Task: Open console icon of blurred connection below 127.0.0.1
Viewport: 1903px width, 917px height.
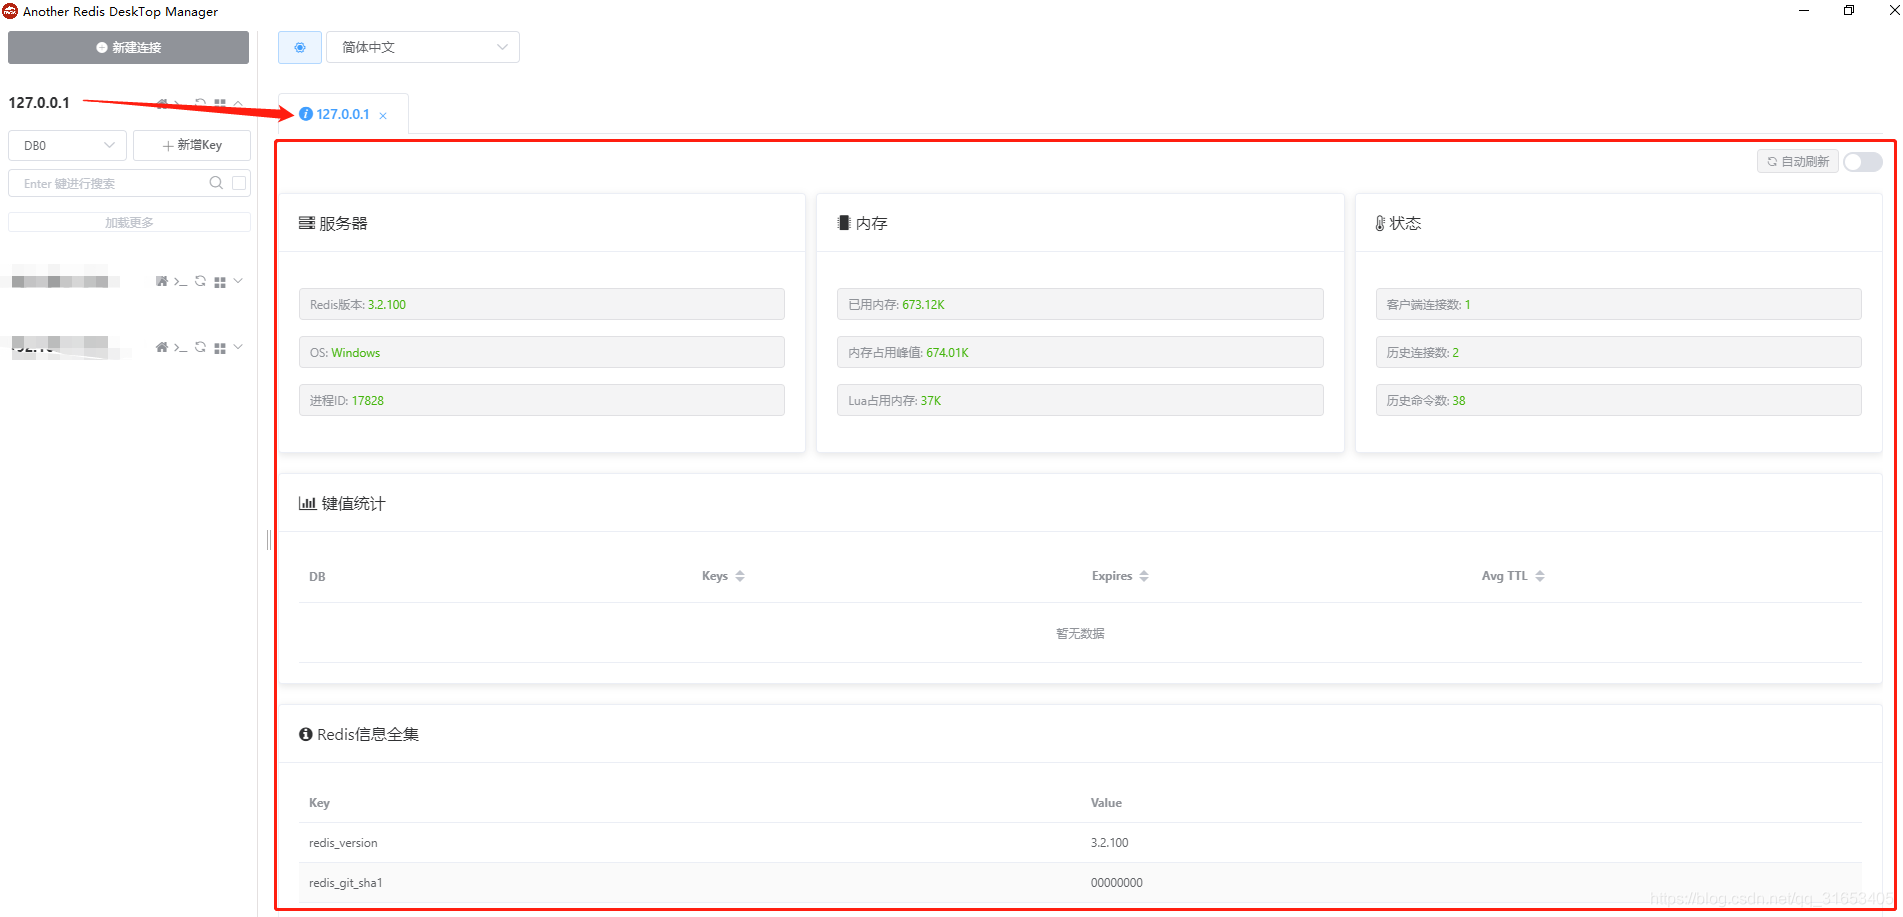Action: (180, 281)
